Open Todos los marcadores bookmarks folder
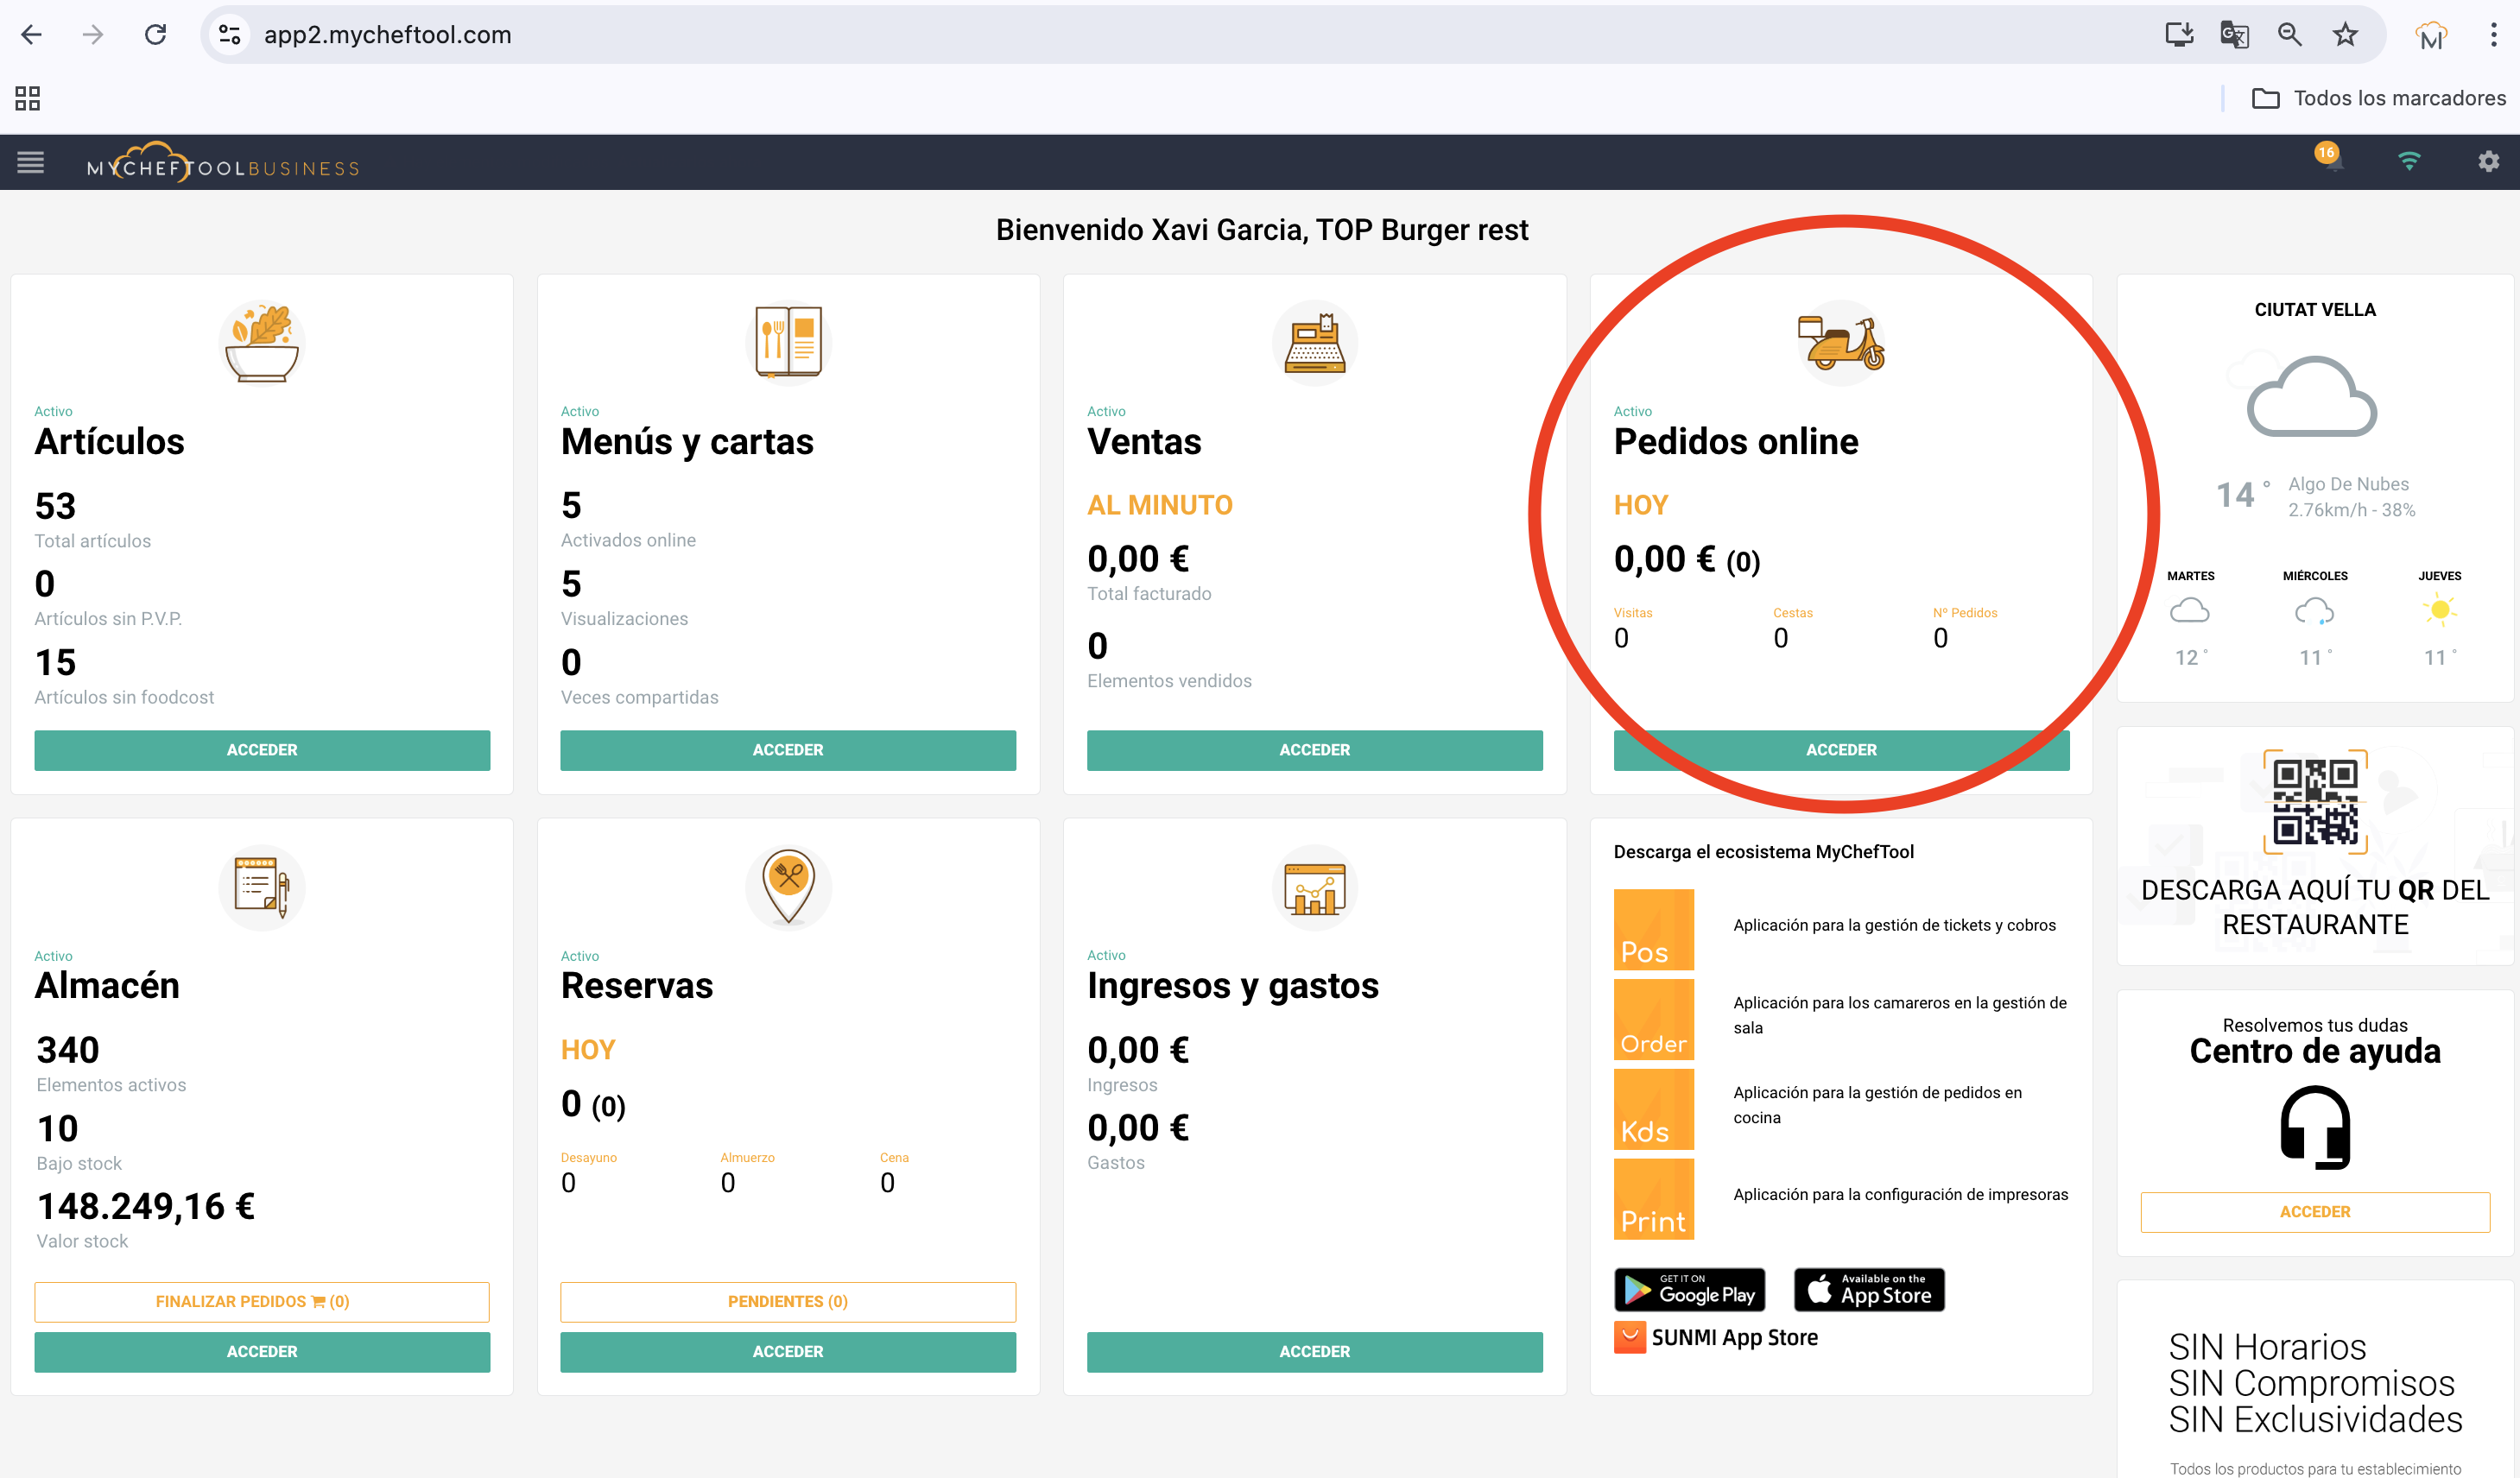 coord(2378,98)
